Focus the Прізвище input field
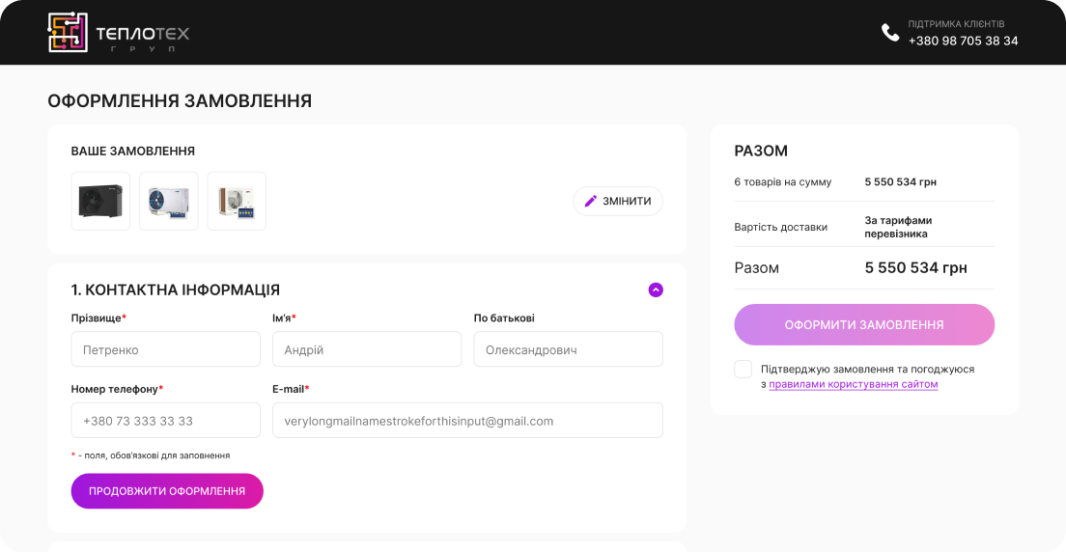The width and height of the screenshot is (1066, 552). point(165,350)
